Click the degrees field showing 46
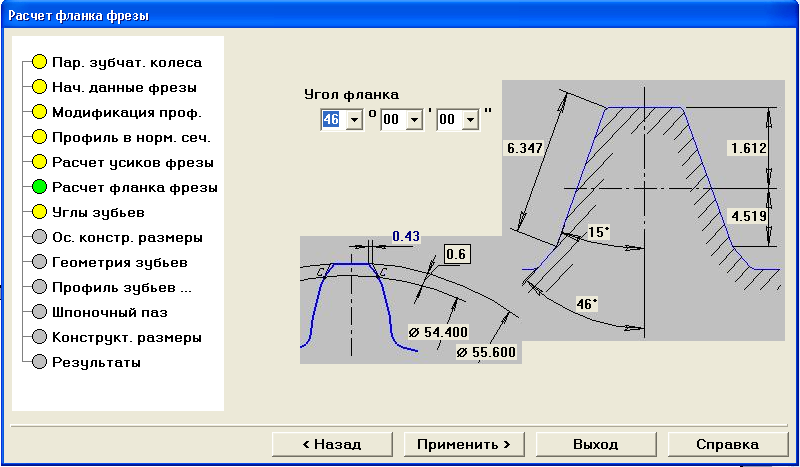 tap(334, 120)
